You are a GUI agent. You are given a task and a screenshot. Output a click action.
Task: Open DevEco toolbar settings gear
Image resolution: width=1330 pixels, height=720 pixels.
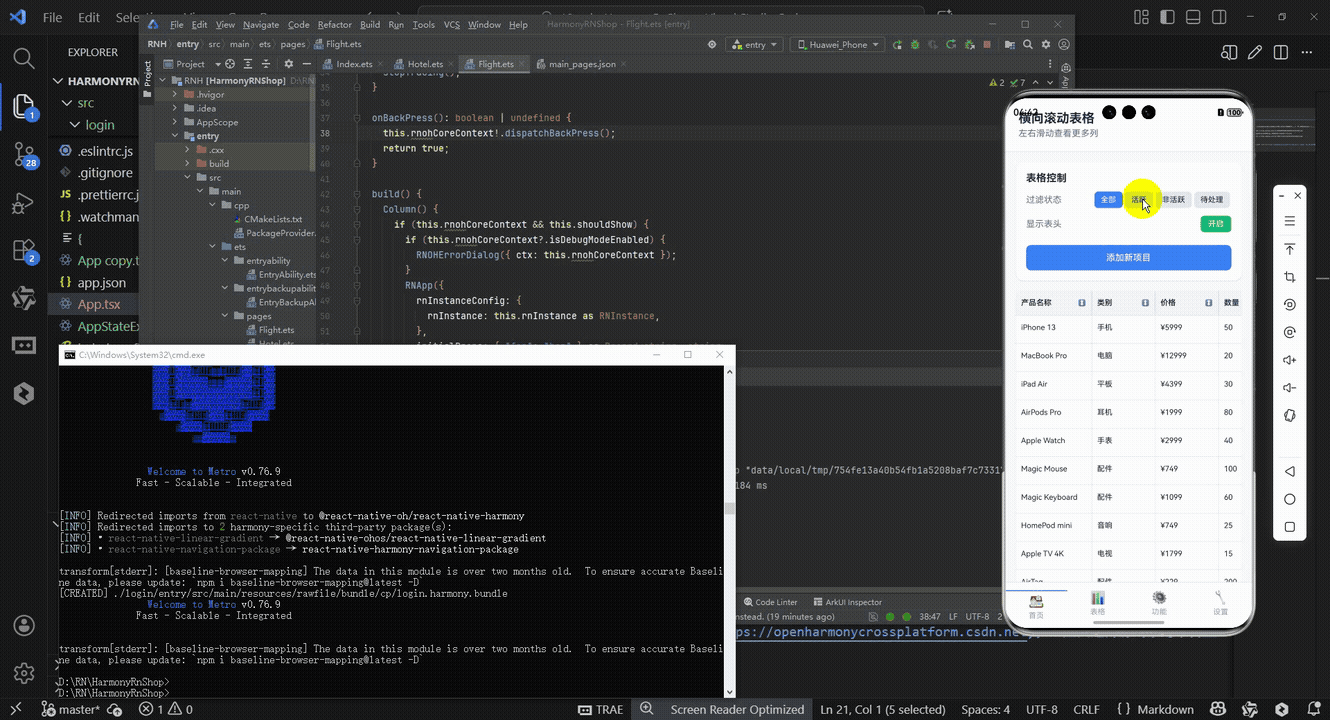[x=1046, y=45]
